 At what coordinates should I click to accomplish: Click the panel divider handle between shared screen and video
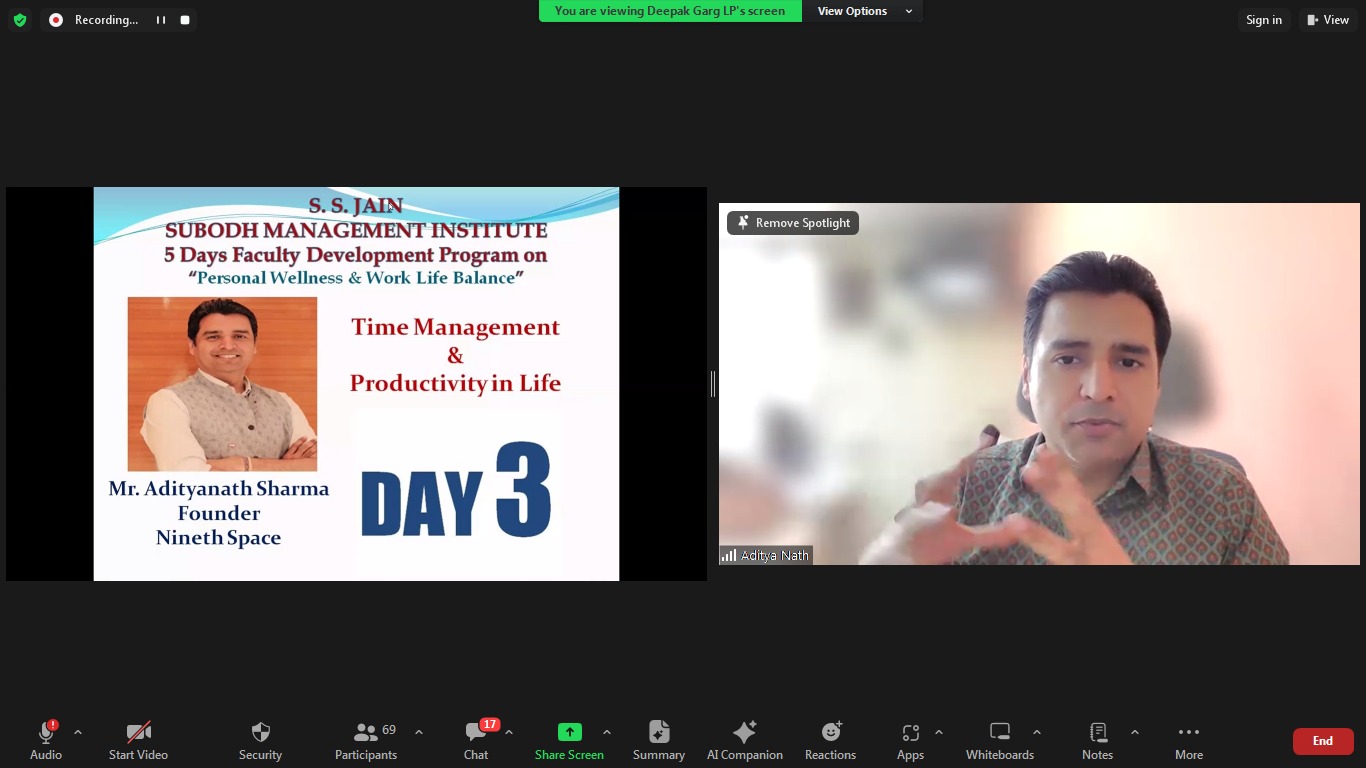pyautogui.click(x=713, y=383)
